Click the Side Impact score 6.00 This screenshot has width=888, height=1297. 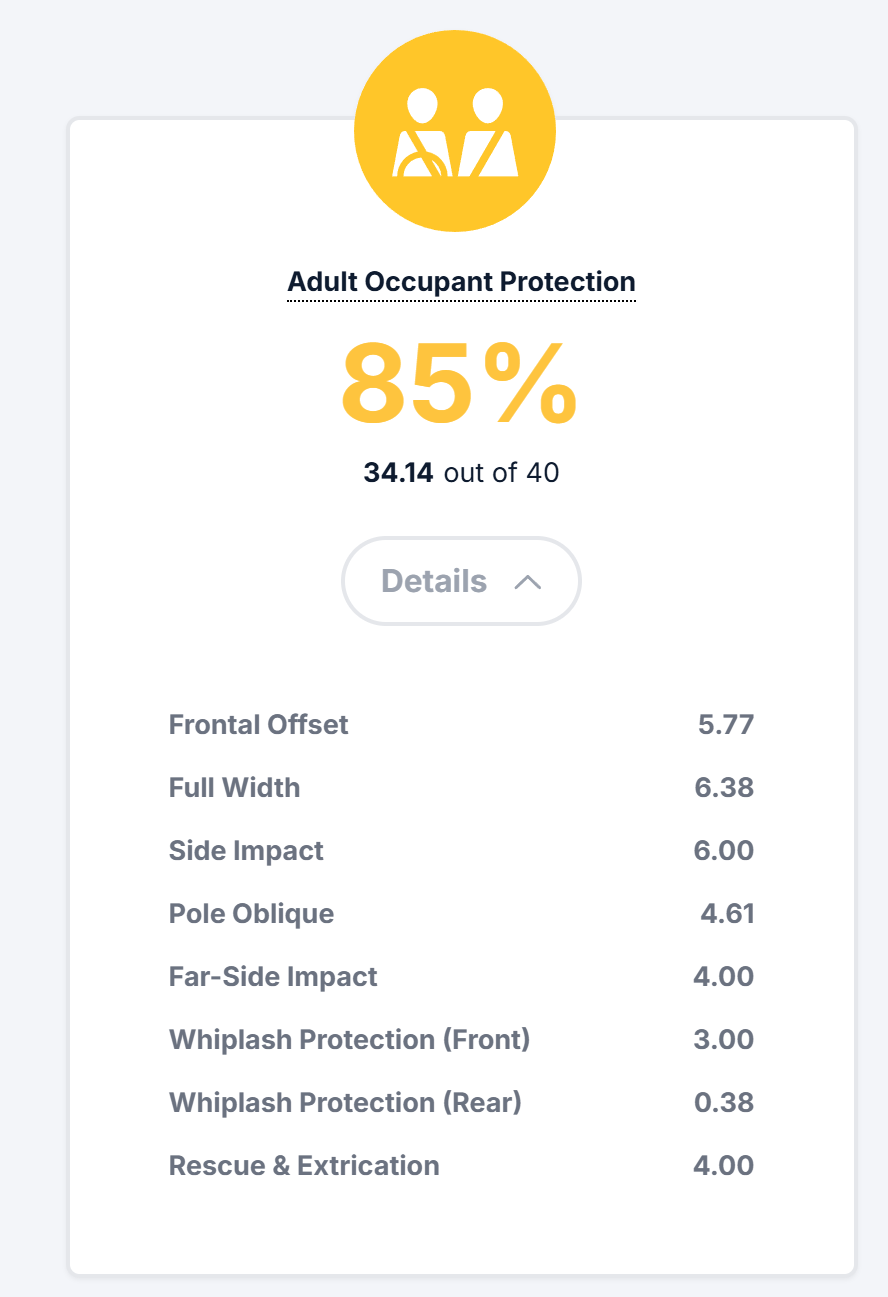click(724, 850)
